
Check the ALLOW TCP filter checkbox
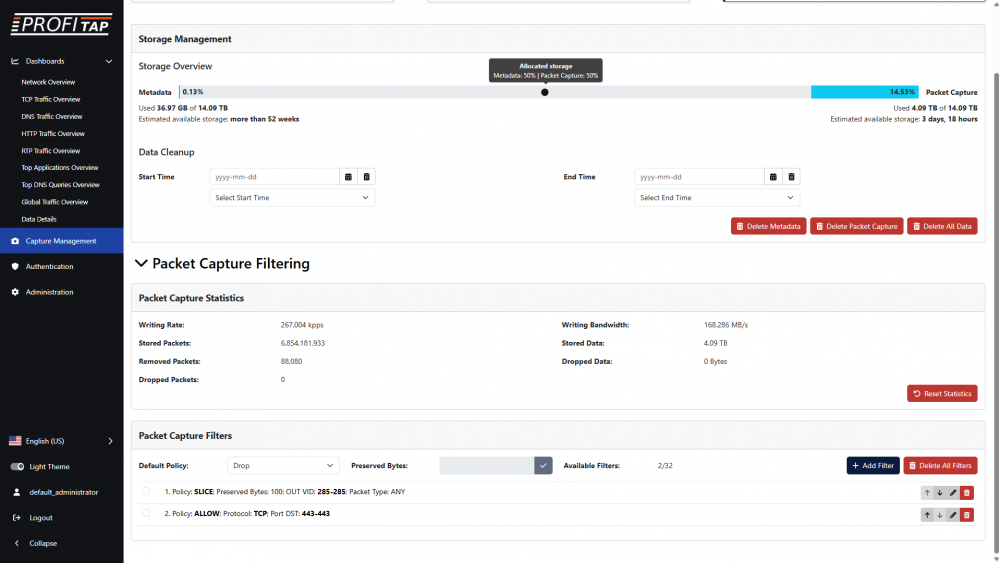coord(146,513)
